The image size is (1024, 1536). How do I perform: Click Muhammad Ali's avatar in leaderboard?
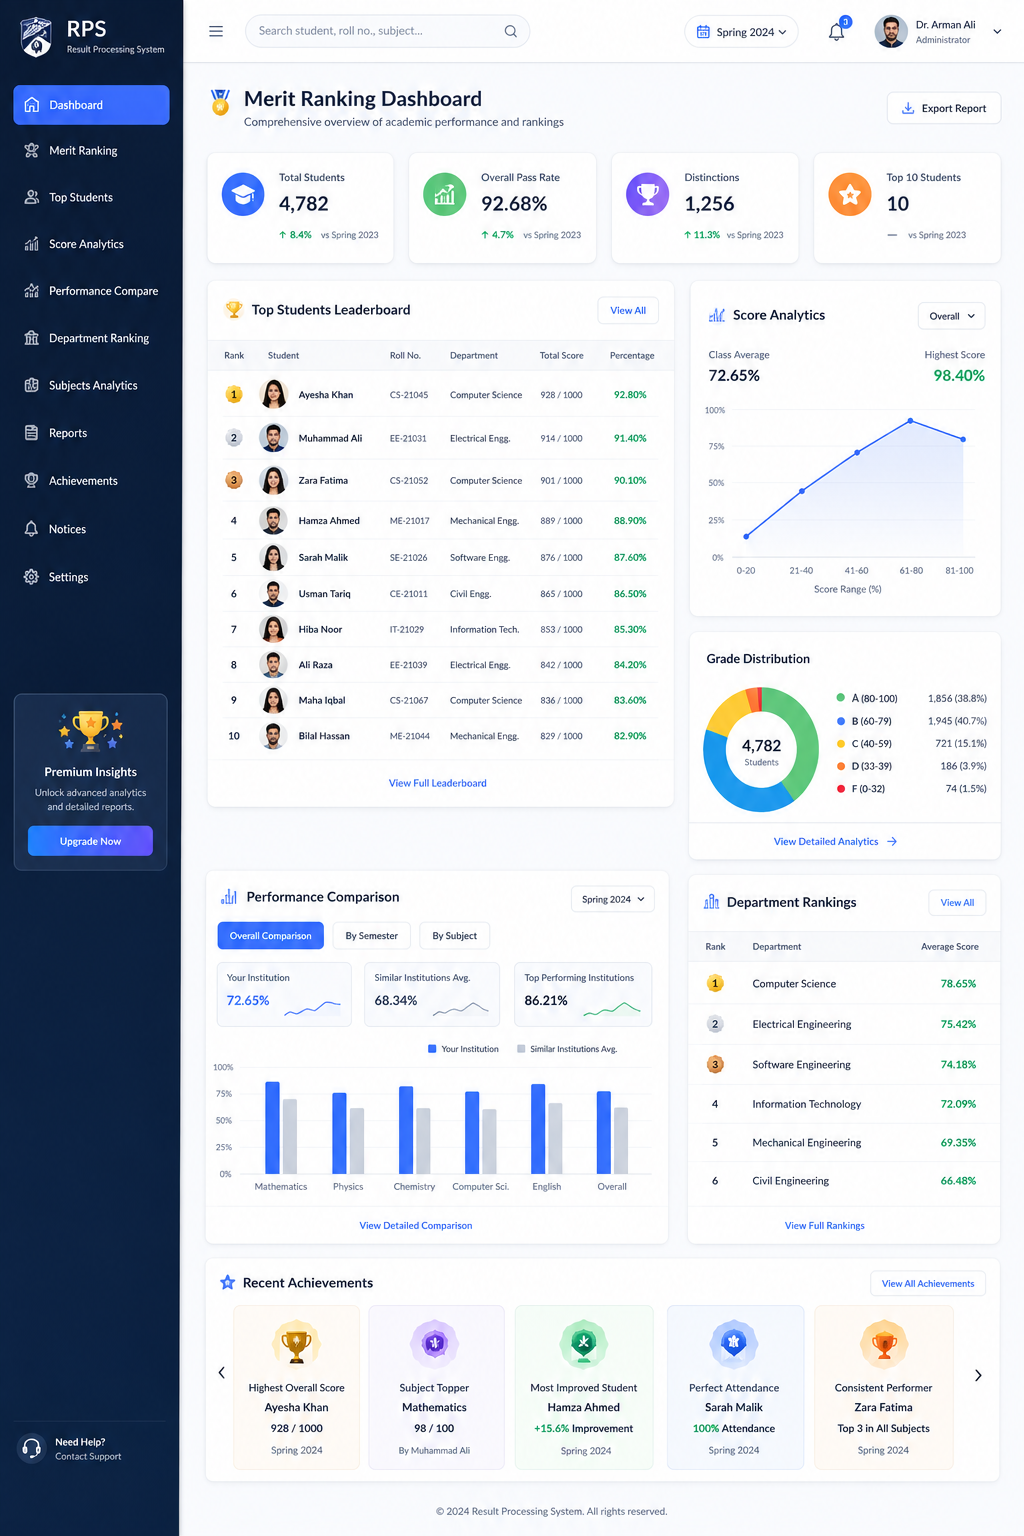tap(273, 438)
